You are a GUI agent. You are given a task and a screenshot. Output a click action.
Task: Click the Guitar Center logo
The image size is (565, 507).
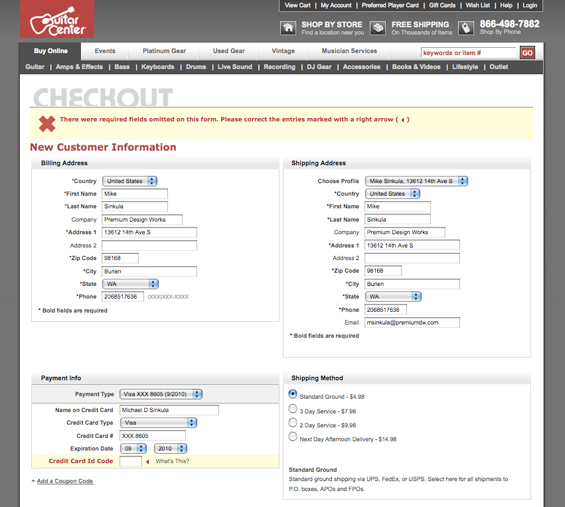(57, 19)
